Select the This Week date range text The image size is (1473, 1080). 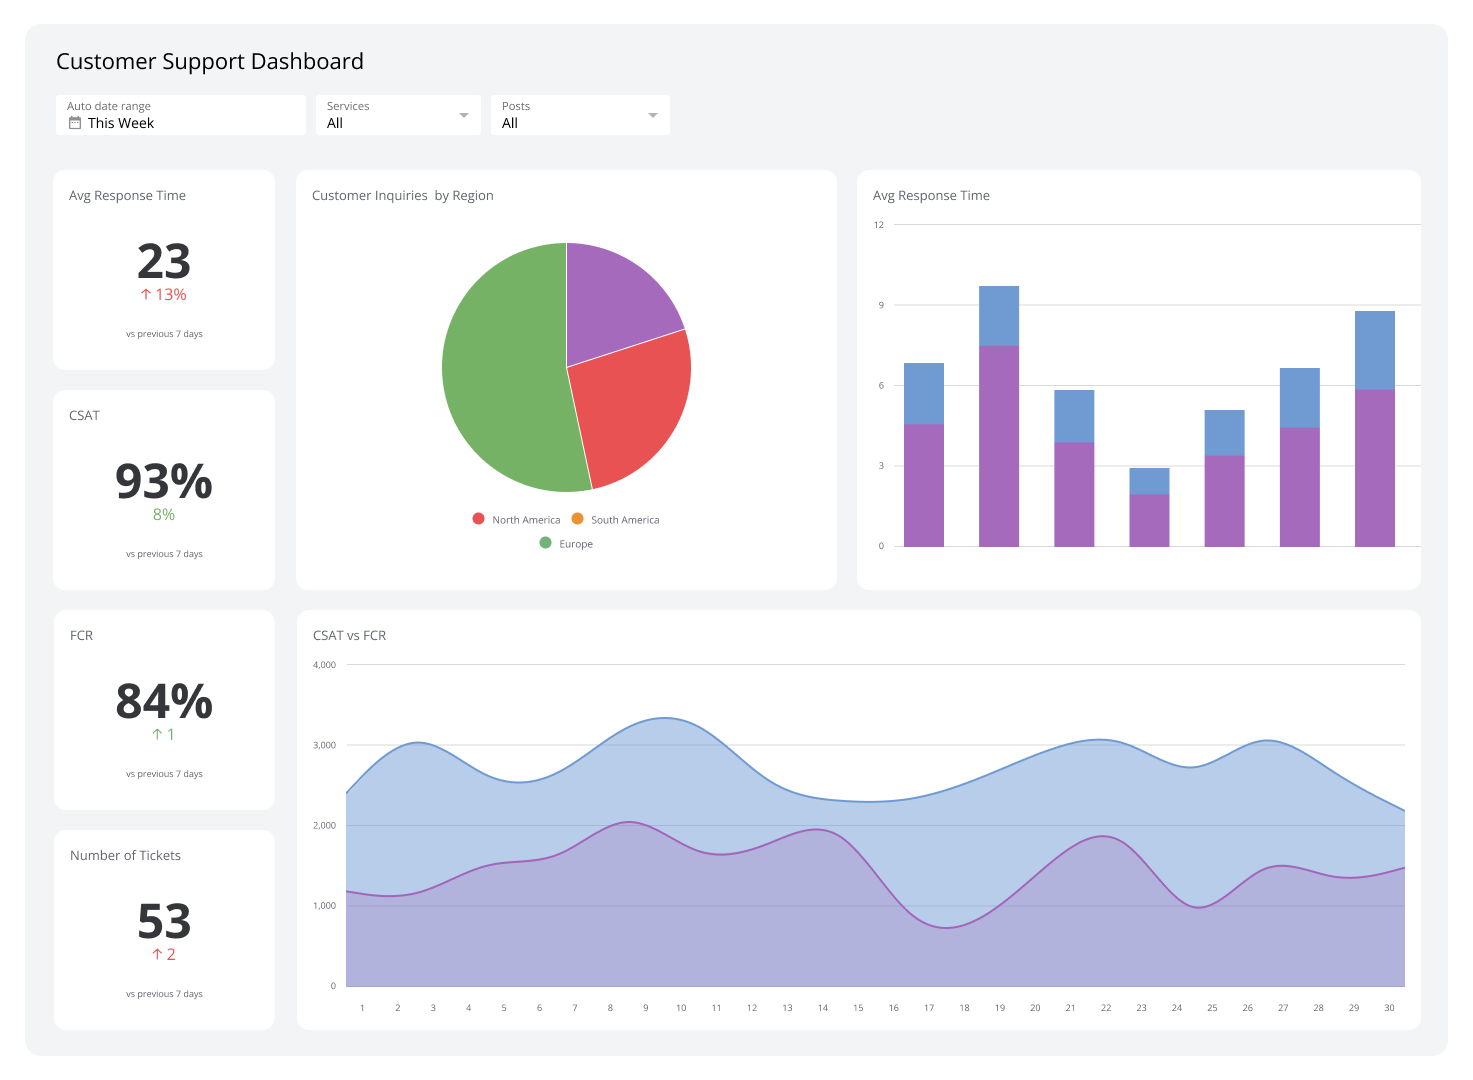click(120, 123)
